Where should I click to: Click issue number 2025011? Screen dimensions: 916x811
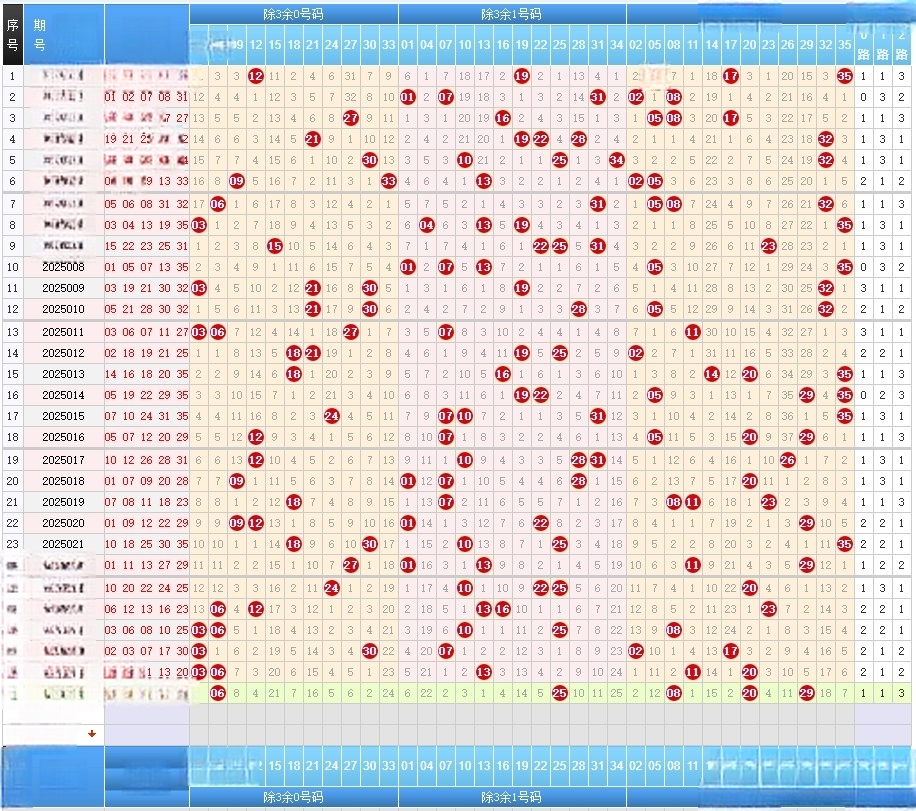(x=63, y=332)
